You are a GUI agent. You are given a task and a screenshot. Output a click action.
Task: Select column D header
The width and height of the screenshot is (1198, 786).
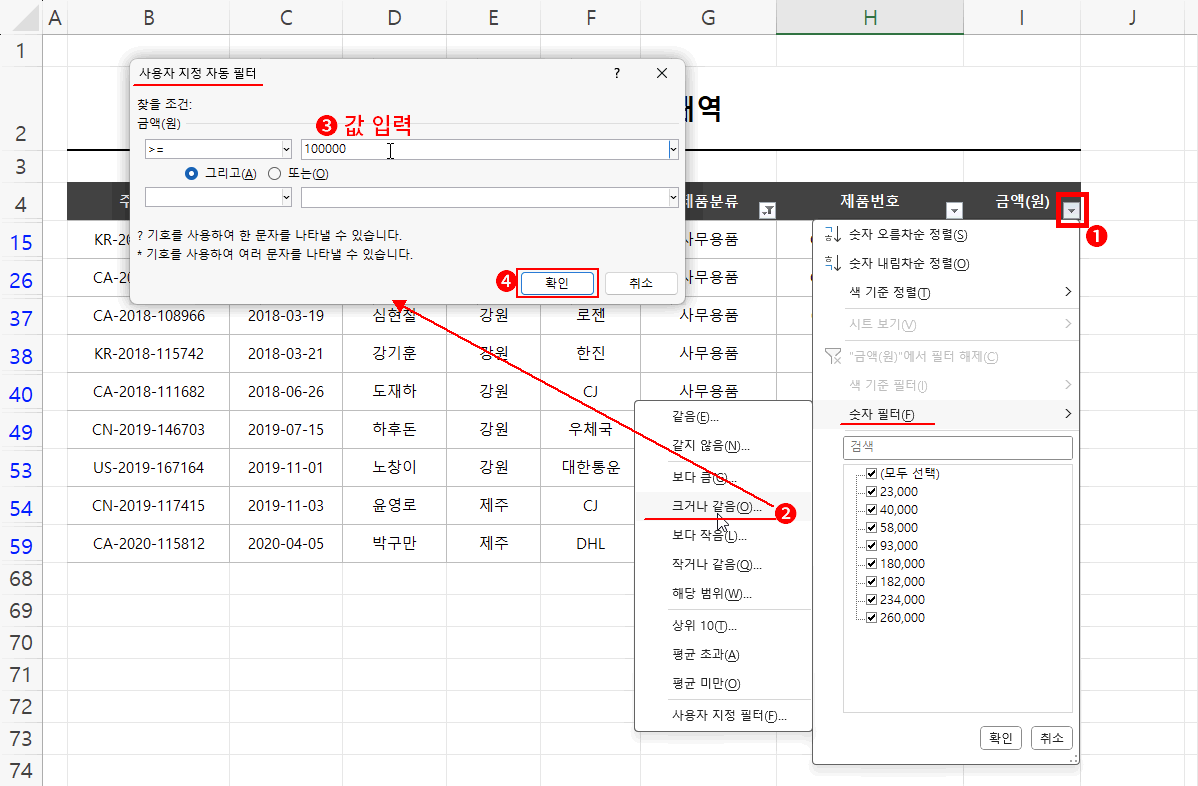pyautogui.click(x=394, y=18)
